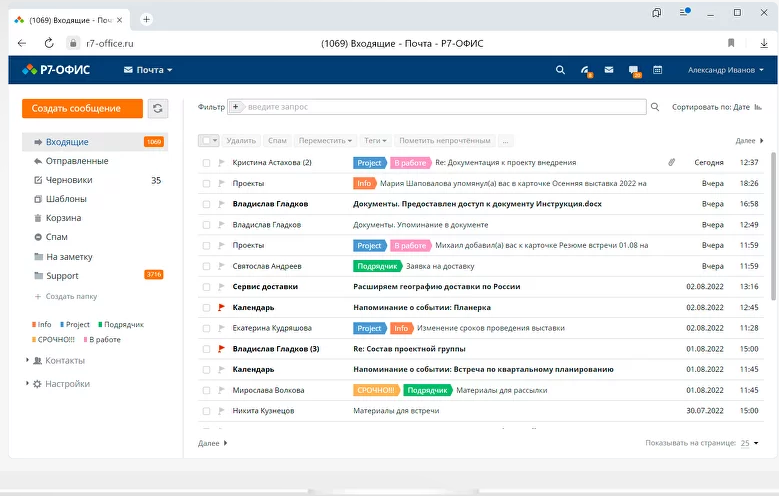This screenshot has width=779, height=496.
Task: Open the Отправленные folder
Action: pyautogui.click(x=76, y=161)
